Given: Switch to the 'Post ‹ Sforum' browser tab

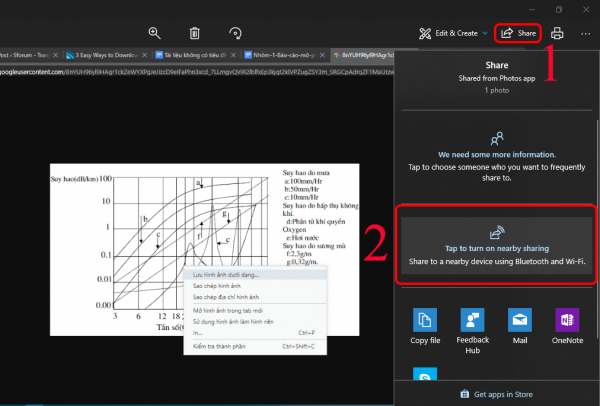Looking at the screenshot, I should 23,55.
